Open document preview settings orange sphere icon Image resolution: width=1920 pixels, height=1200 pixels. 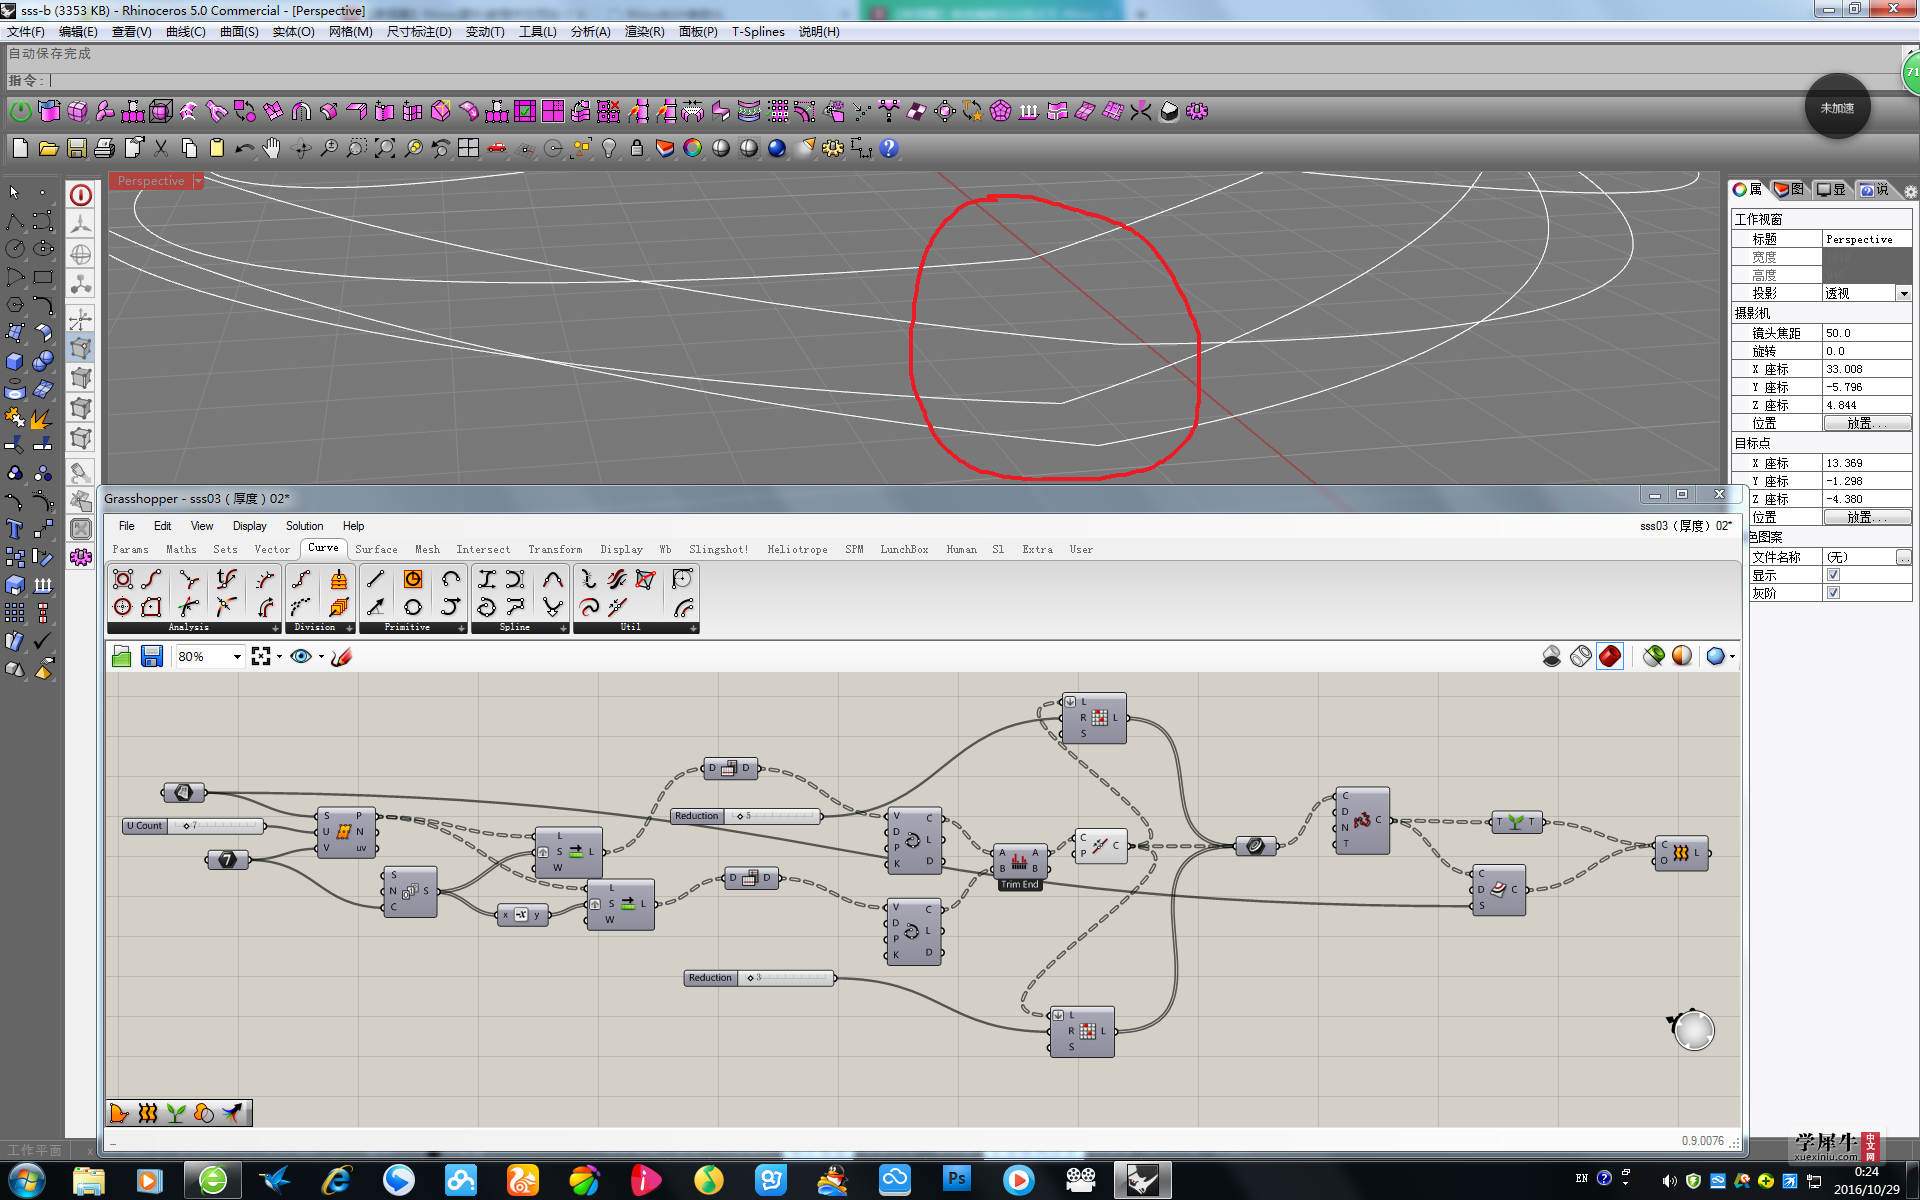point(1682,656)
